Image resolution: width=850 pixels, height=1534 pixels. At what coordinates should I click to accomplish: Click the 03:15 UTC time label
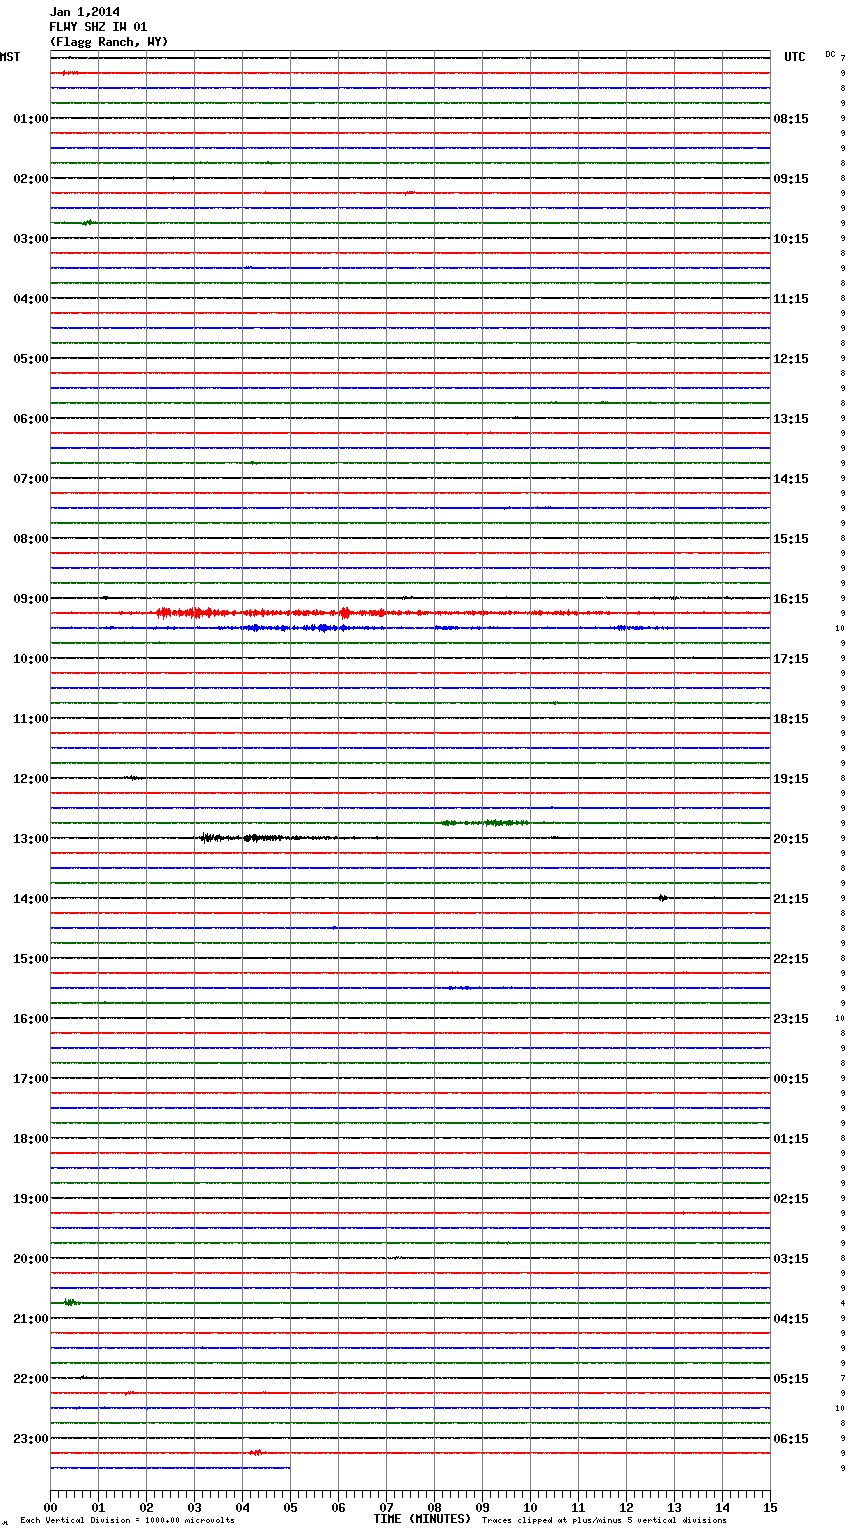791,1259
